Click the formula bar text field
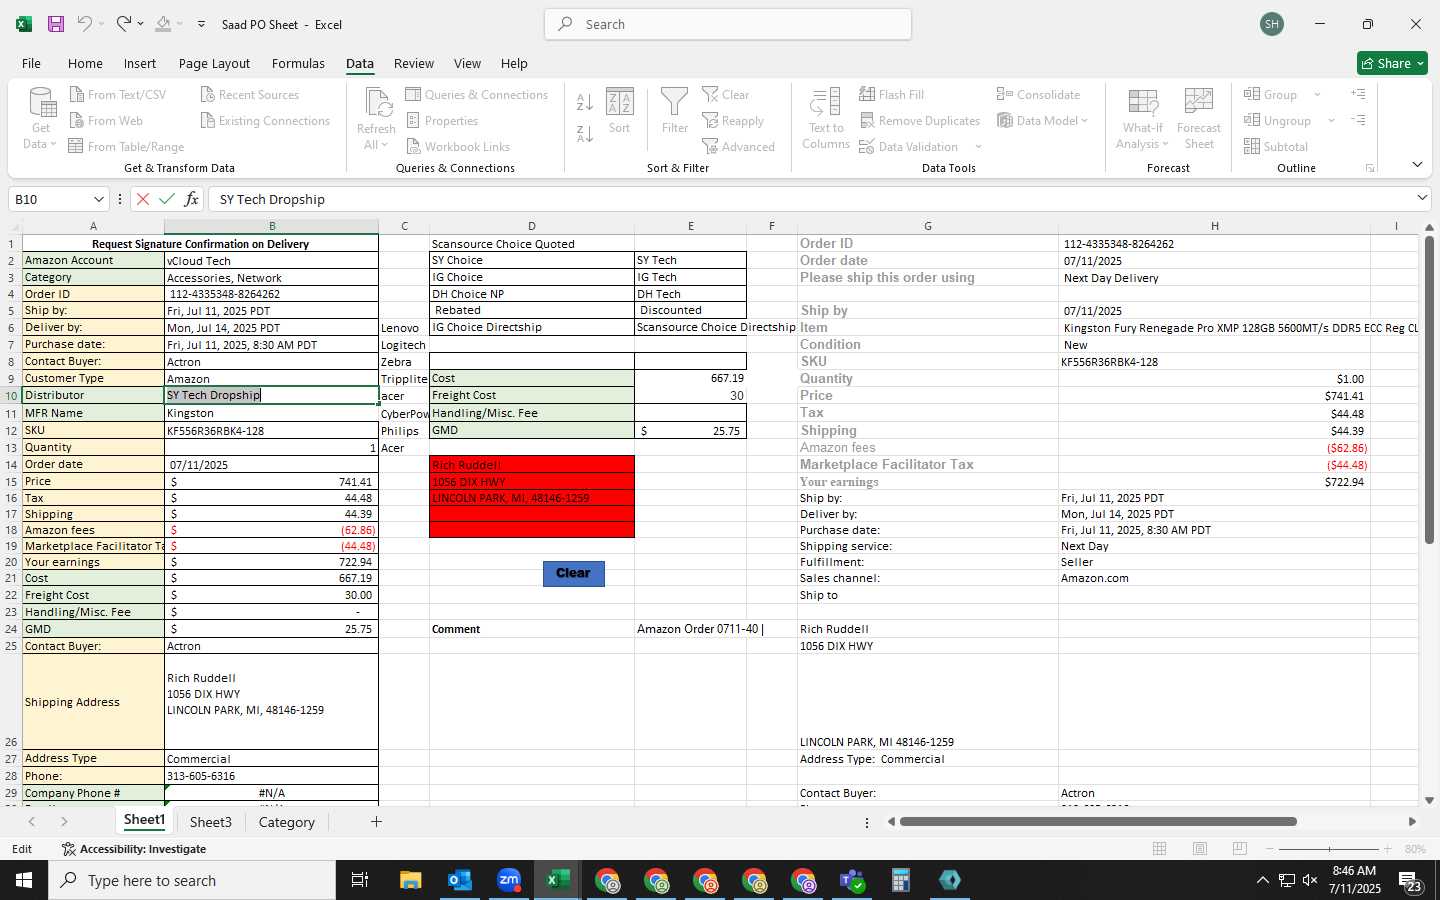 tap(810, 199)
